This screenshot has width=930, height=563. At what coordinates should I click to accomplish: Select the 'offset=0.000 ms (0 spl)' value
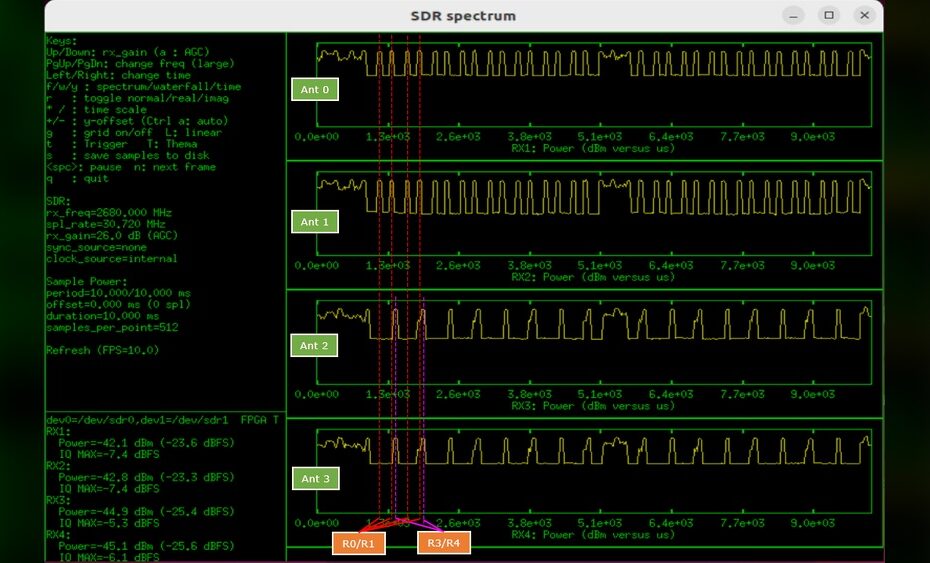tap(119, 304)
